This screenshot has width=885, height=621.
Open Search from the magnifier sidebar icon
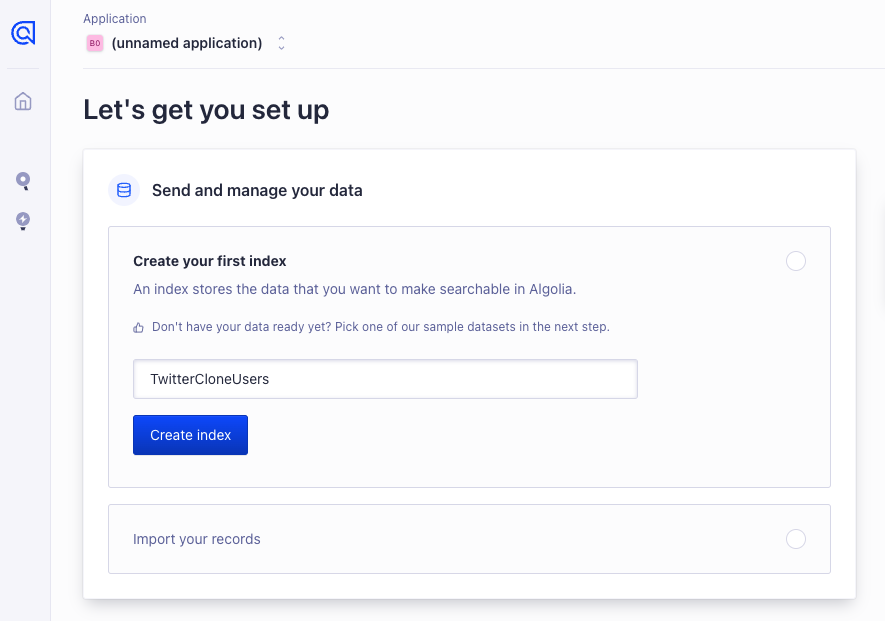point(23,181)
